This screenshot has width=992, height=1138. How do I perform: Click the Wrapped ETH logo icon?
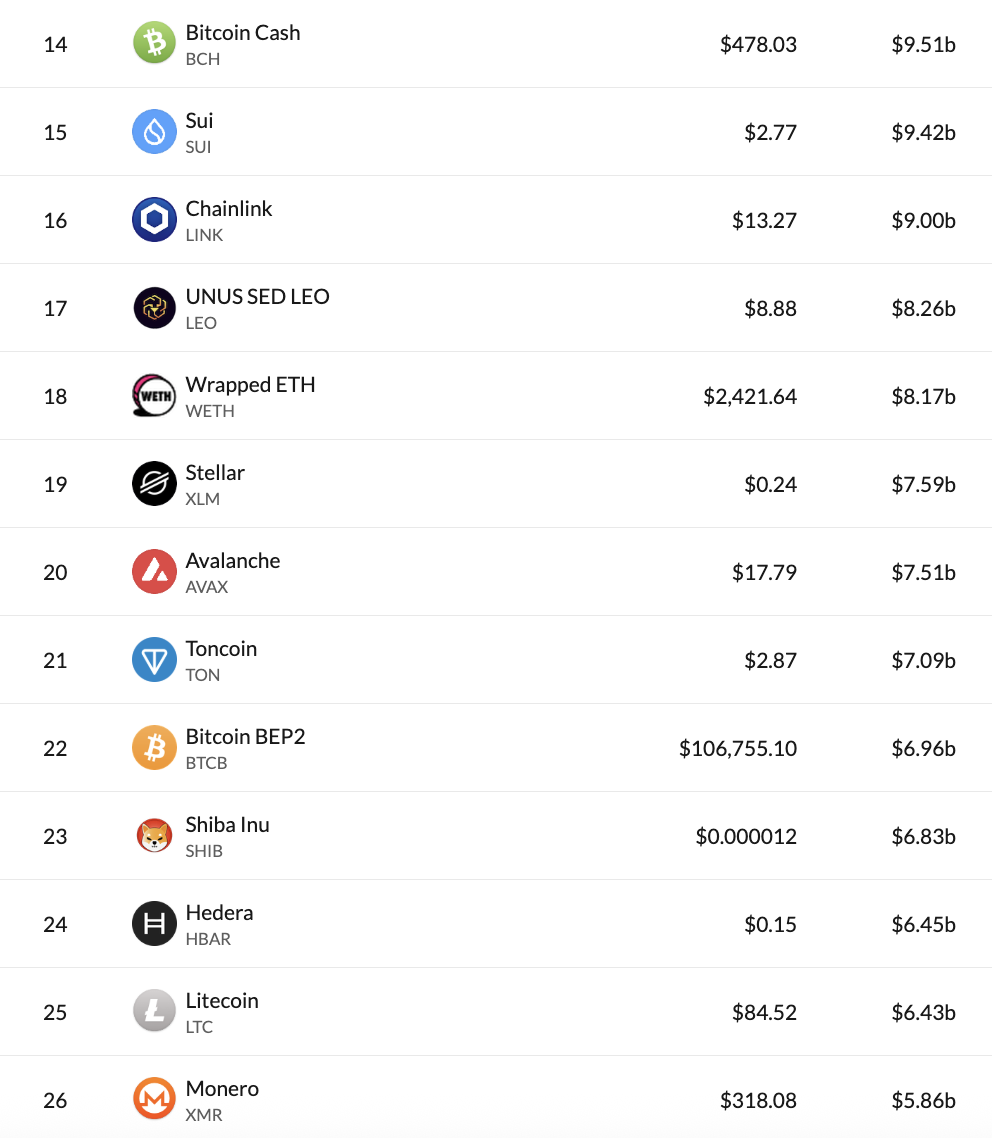(154, 396)
